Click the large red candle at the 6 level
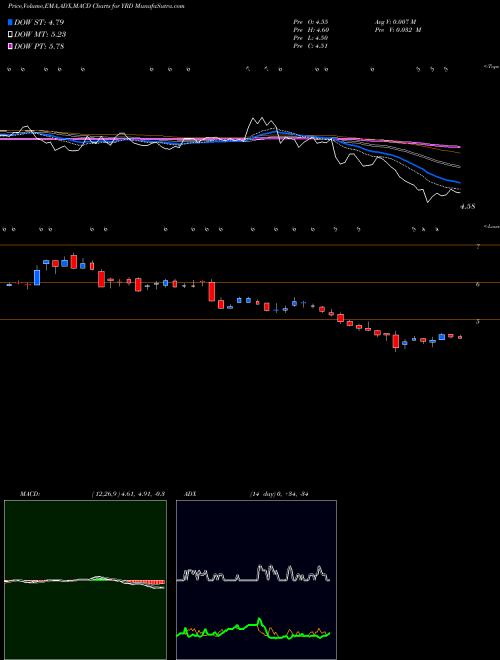Viewport: 500px width, 660px height. pyautogui.click(x=212, y=291)
